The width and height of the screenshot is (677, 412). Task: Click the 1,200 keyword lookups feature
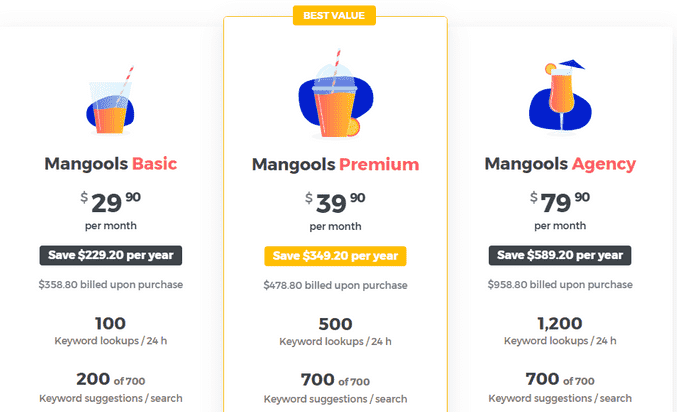pos(560,331)
